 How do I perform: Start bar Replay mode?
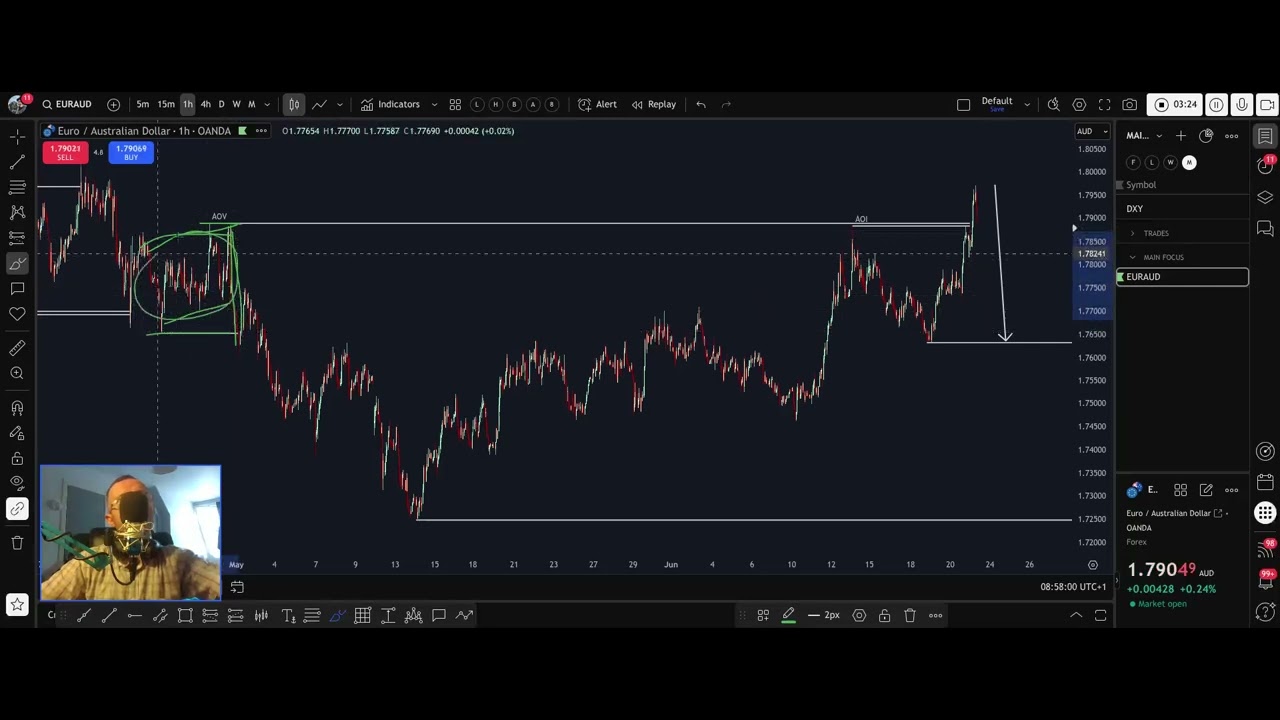pyautogui.click(x=653, y=104)
